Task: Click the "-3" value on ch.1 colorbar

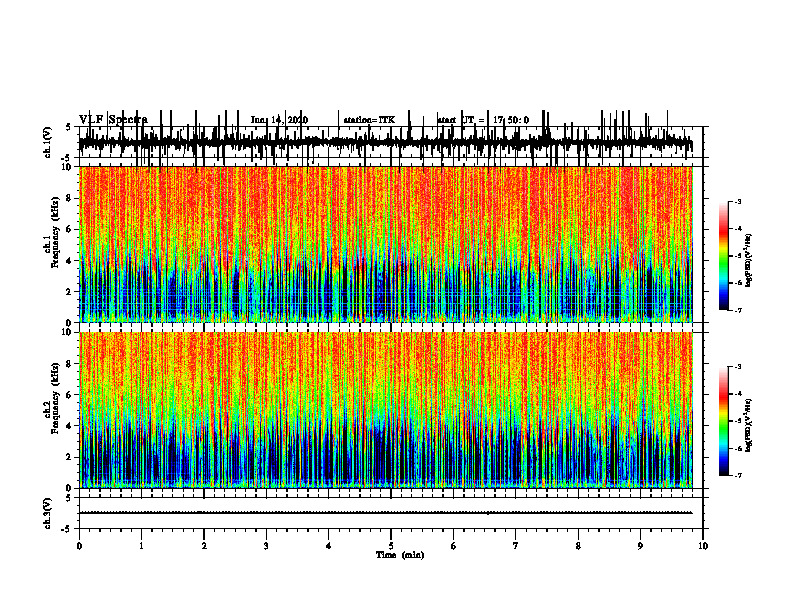Action: coord(738,201)
